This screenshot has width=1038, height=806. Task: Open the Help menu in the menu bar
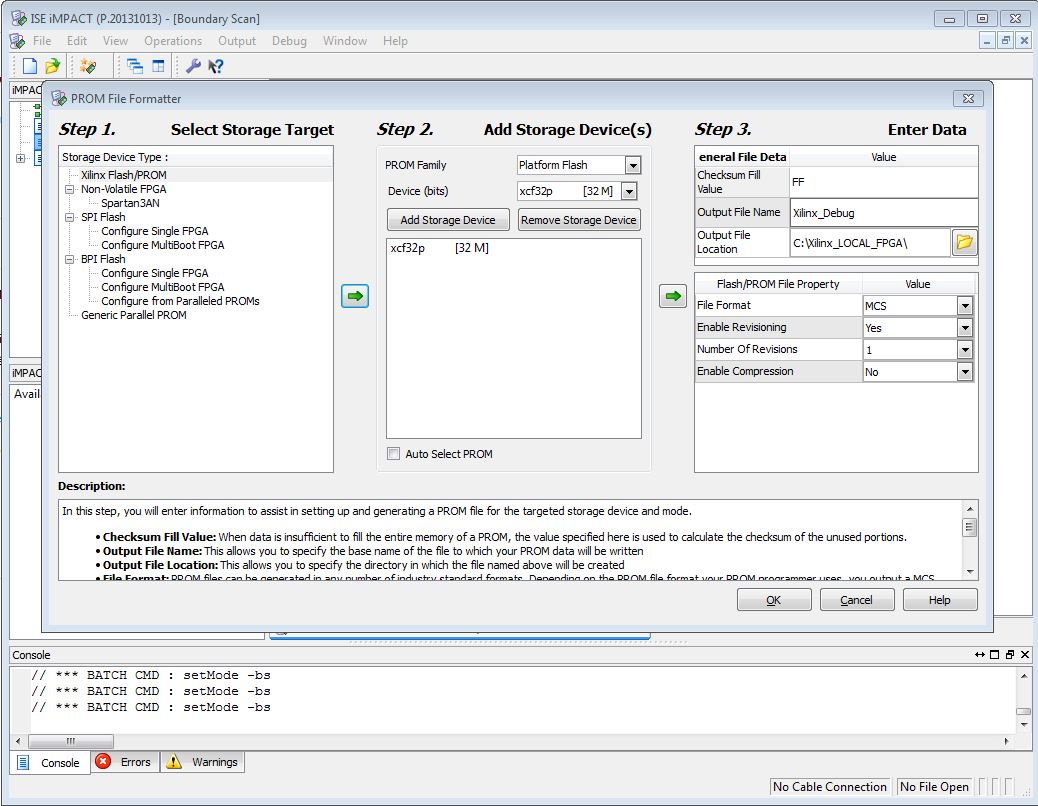click(x=395, y=41)
